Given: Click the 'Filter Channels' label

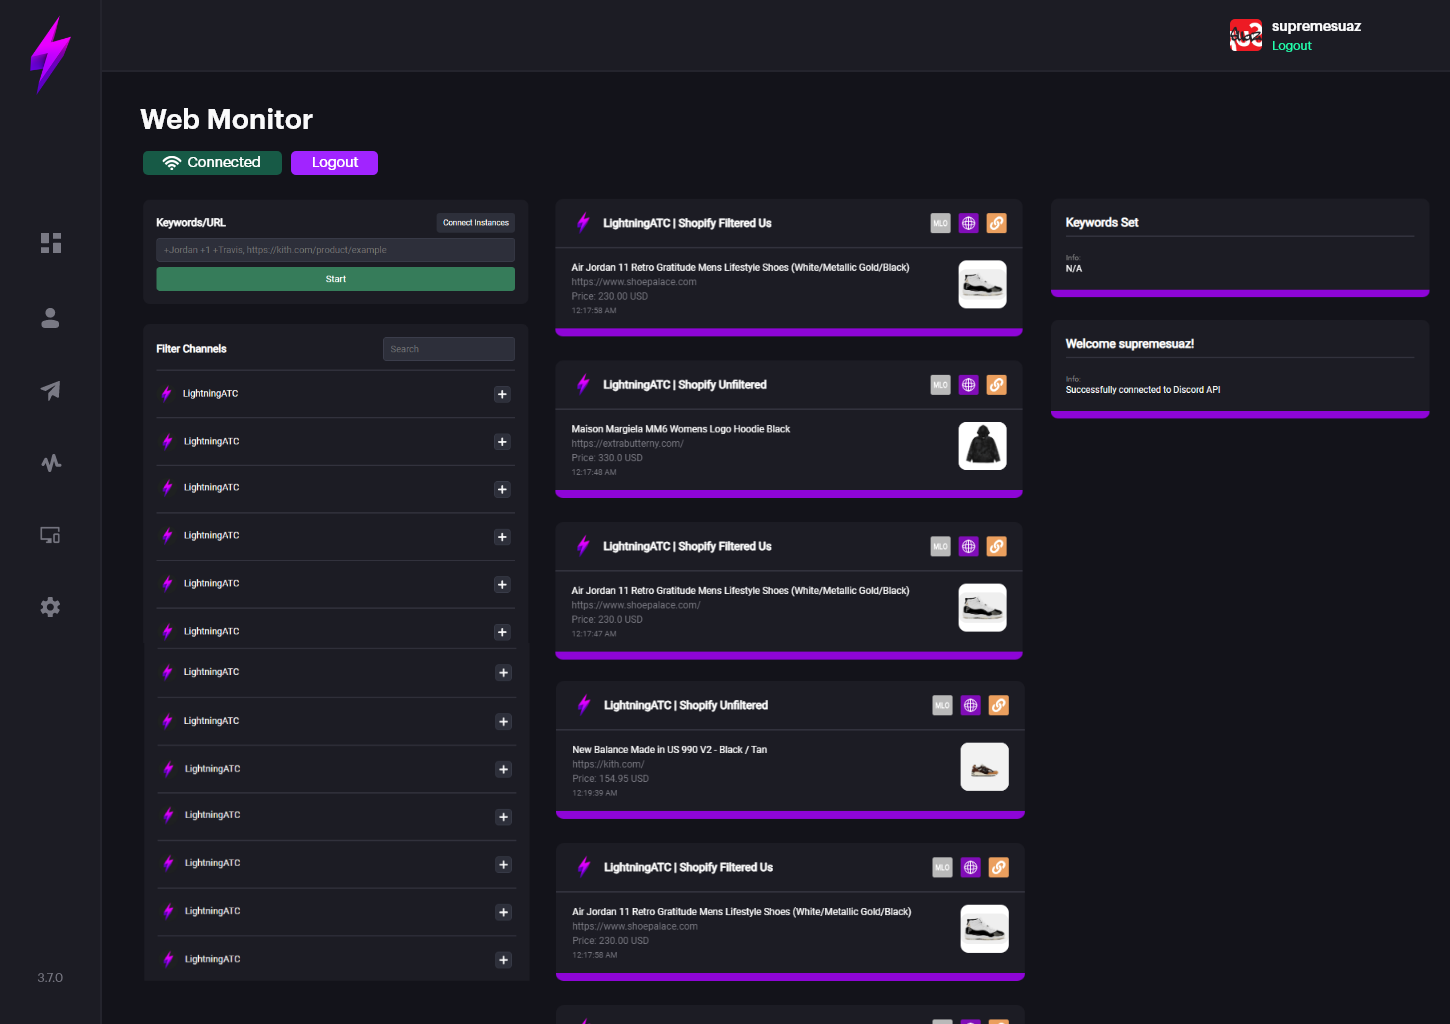Looking at the screenshot, I should [191, 349].
